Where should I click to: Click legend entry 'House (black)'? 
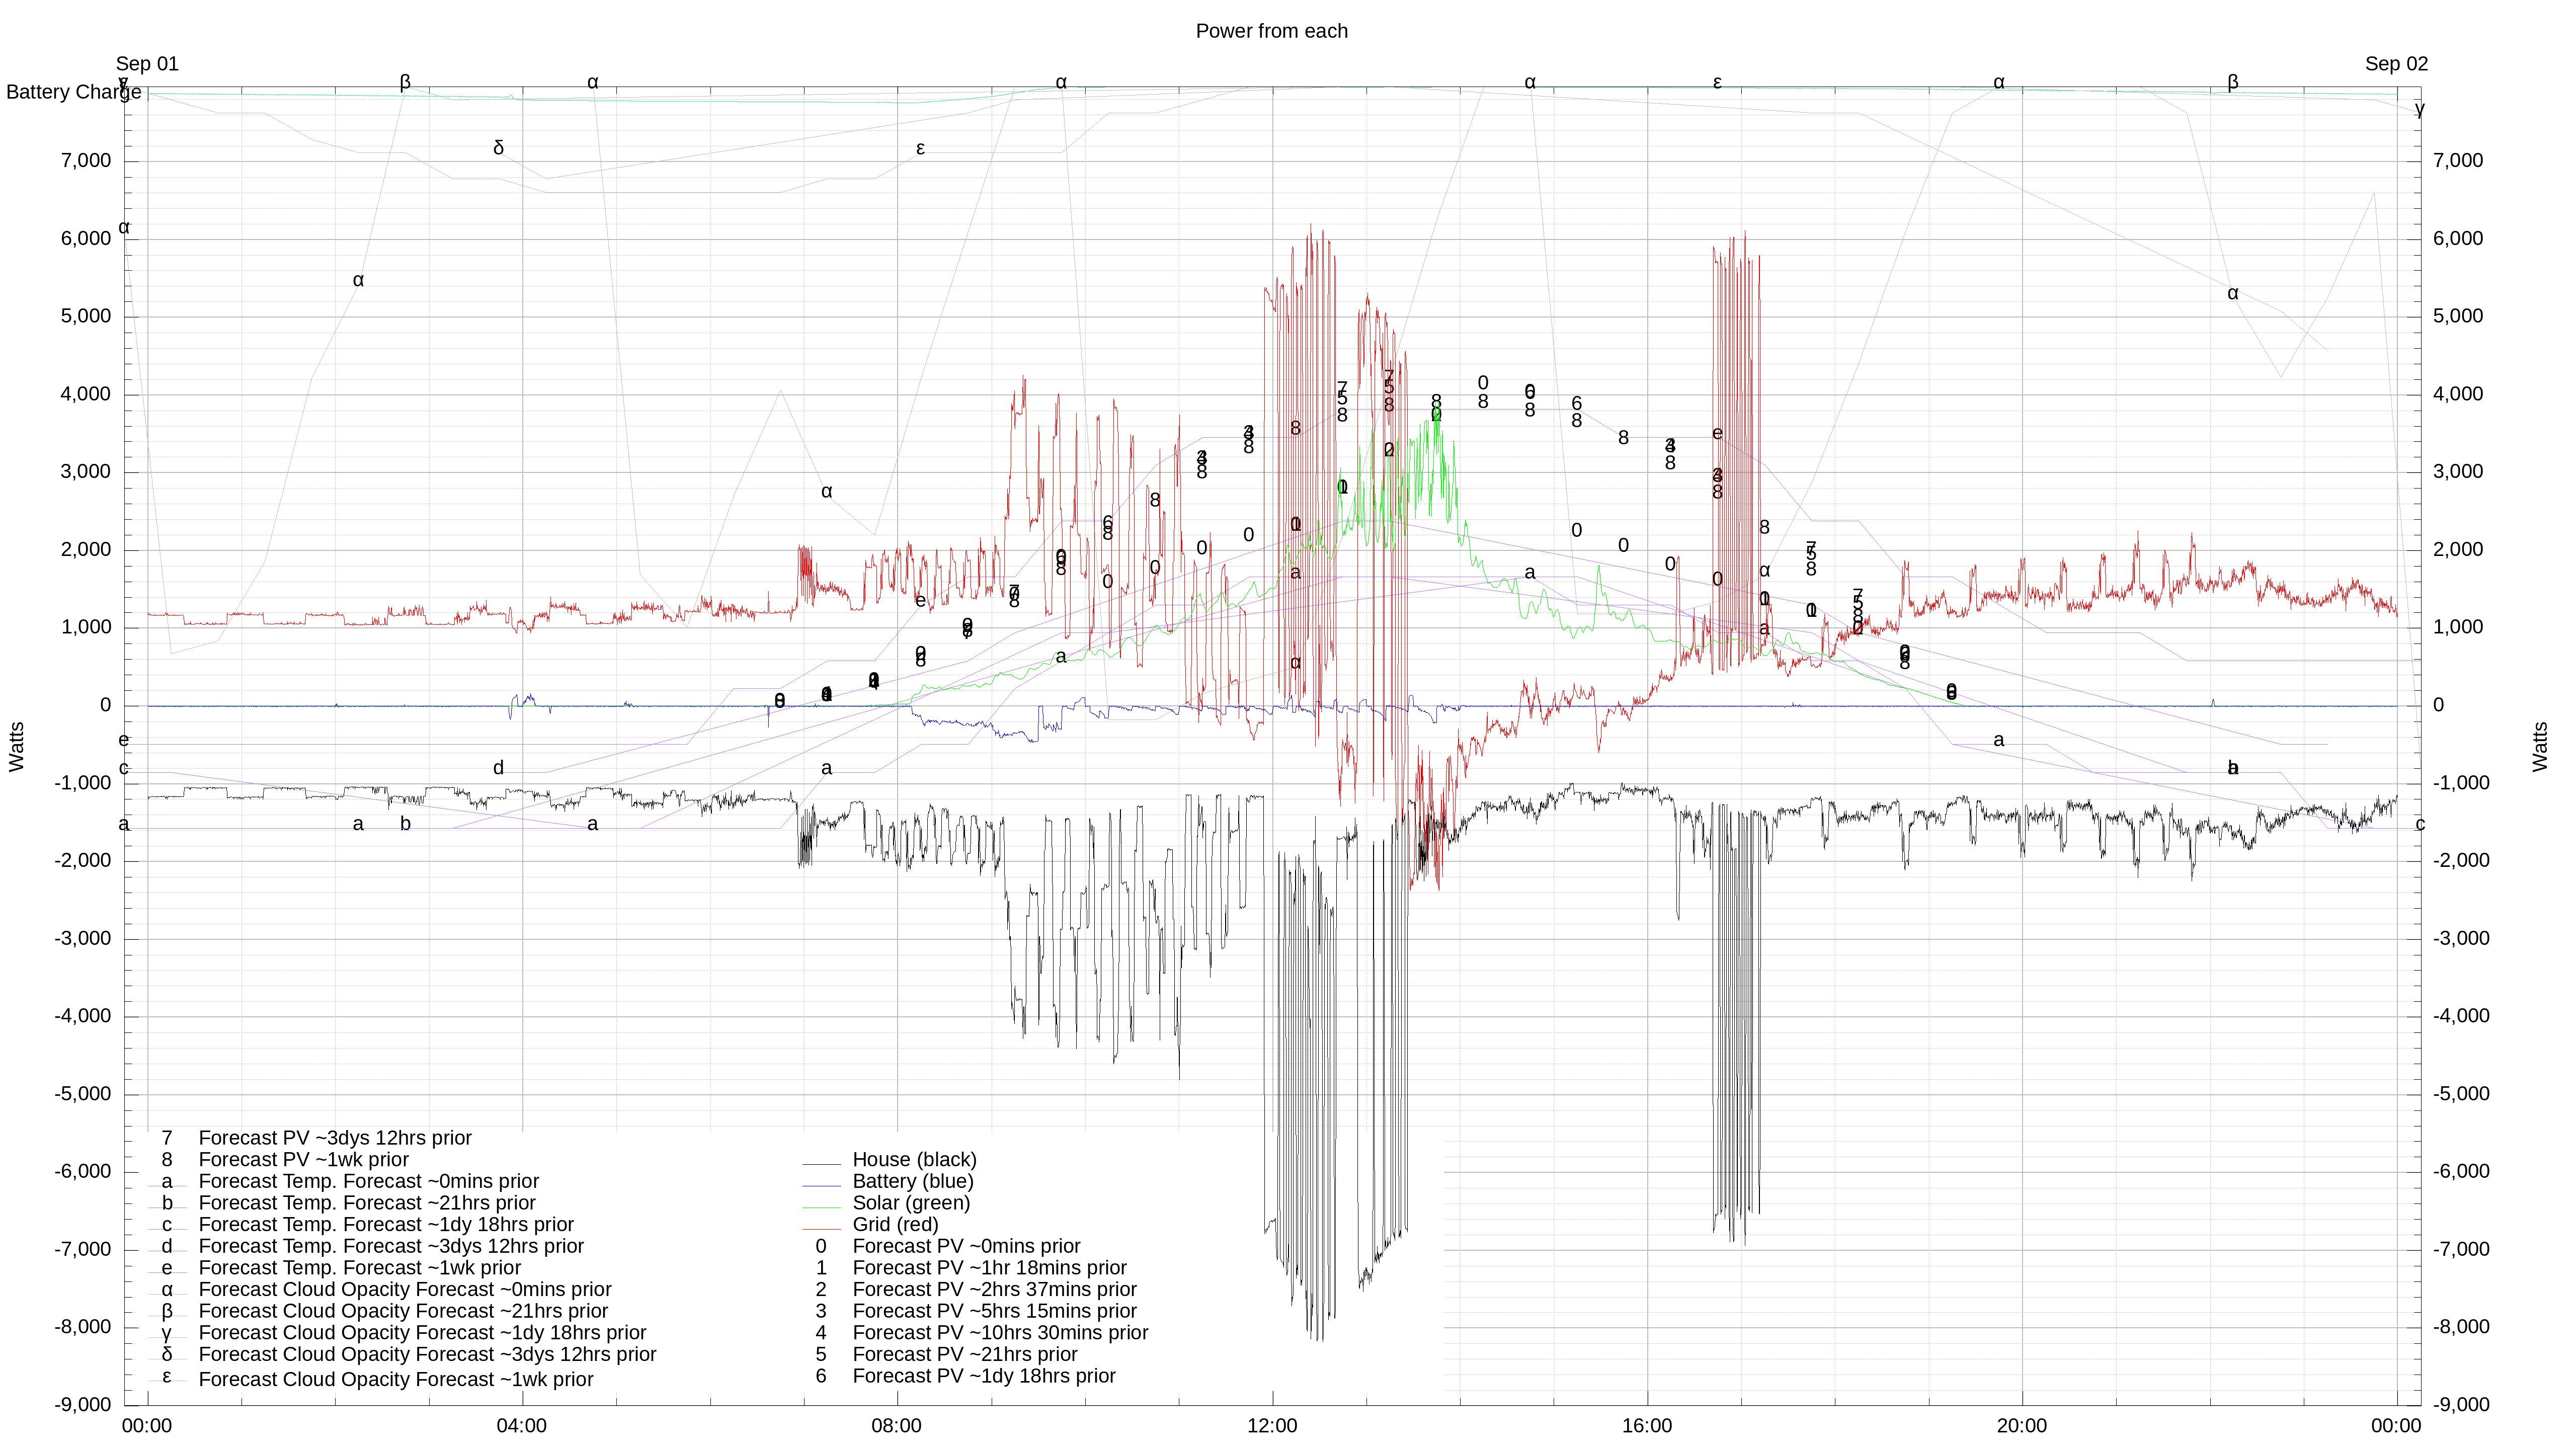[x=914, y=1159]
